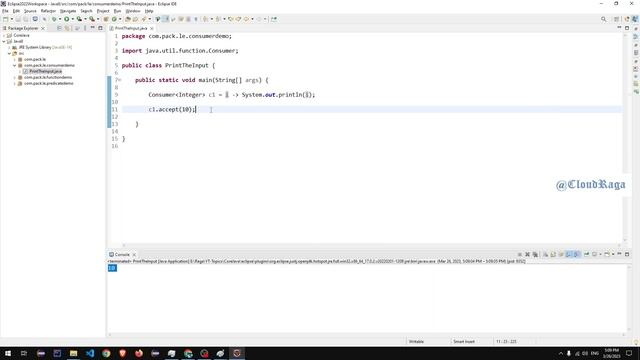The width and height of the screenshot is (640, 360).
Task: Open the Project menu
Action: pos(103,11)
